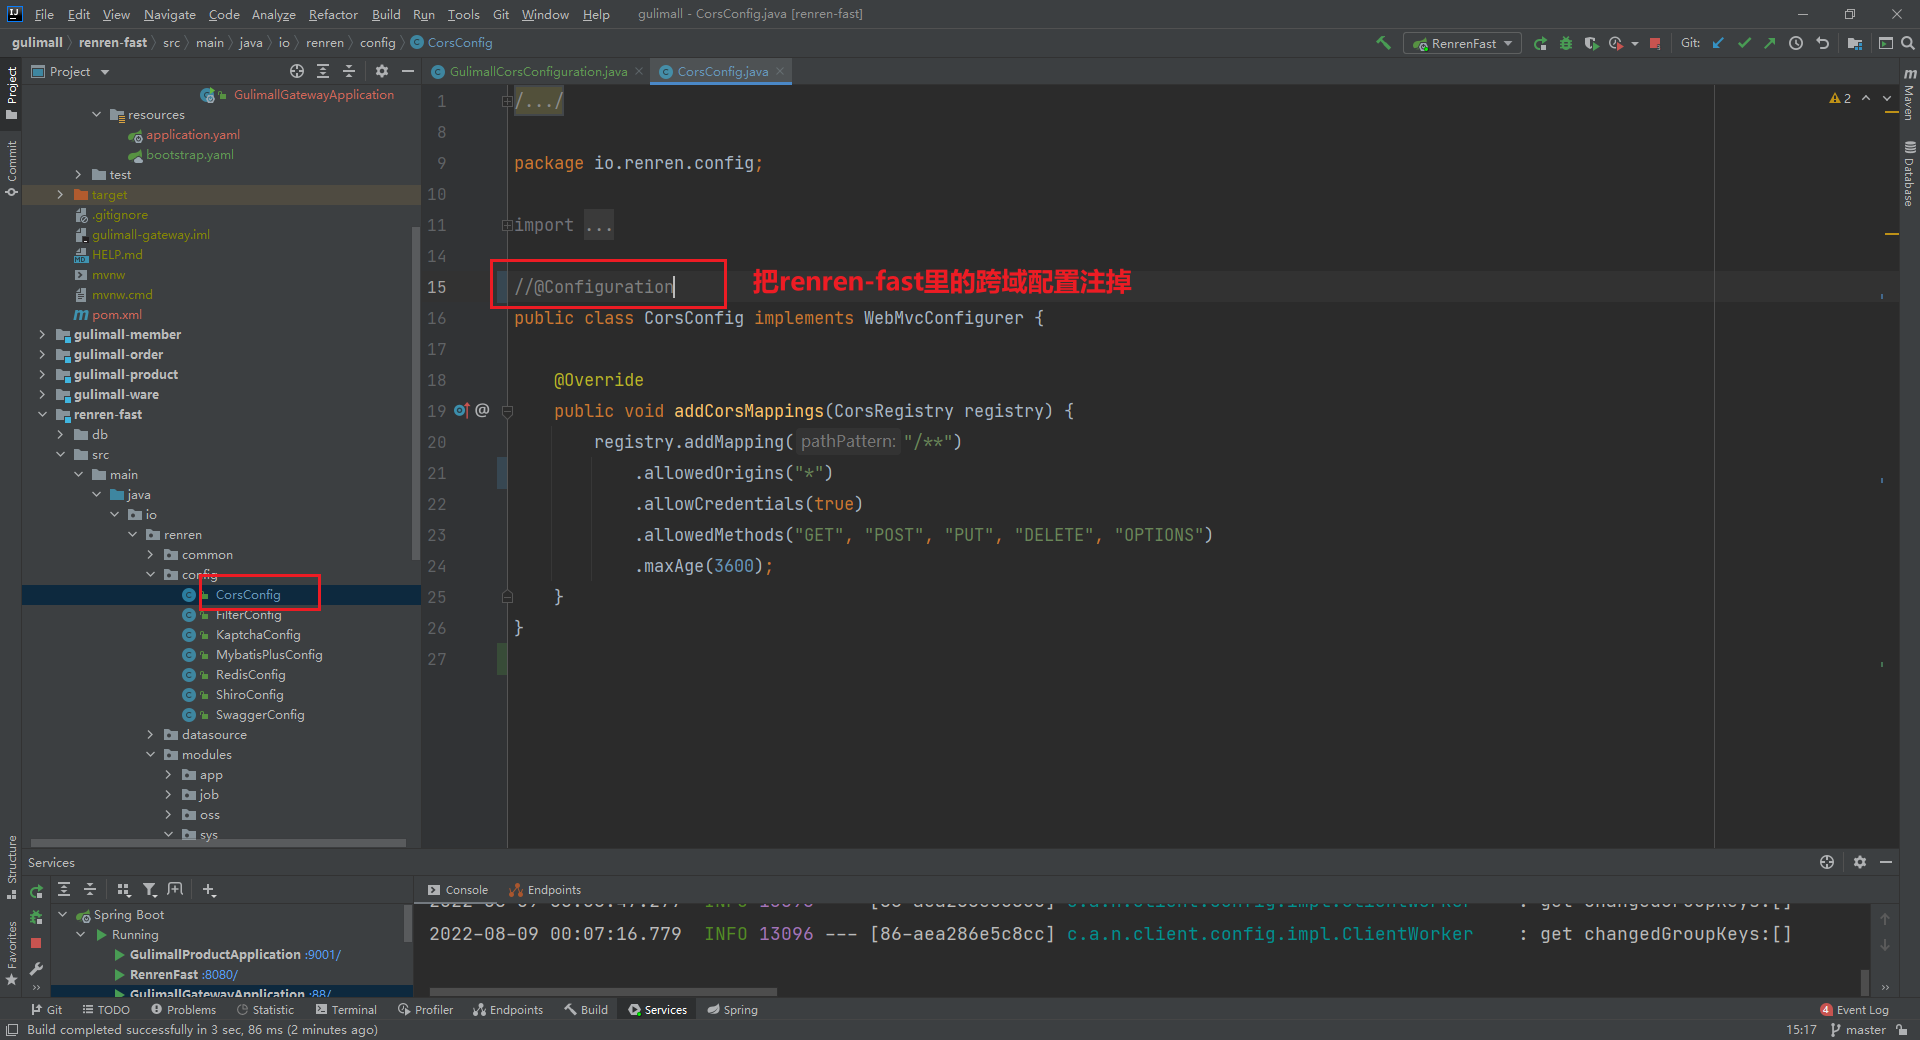Open pom.xml in gateway module

pyautogui.click(x=116, y=314)
